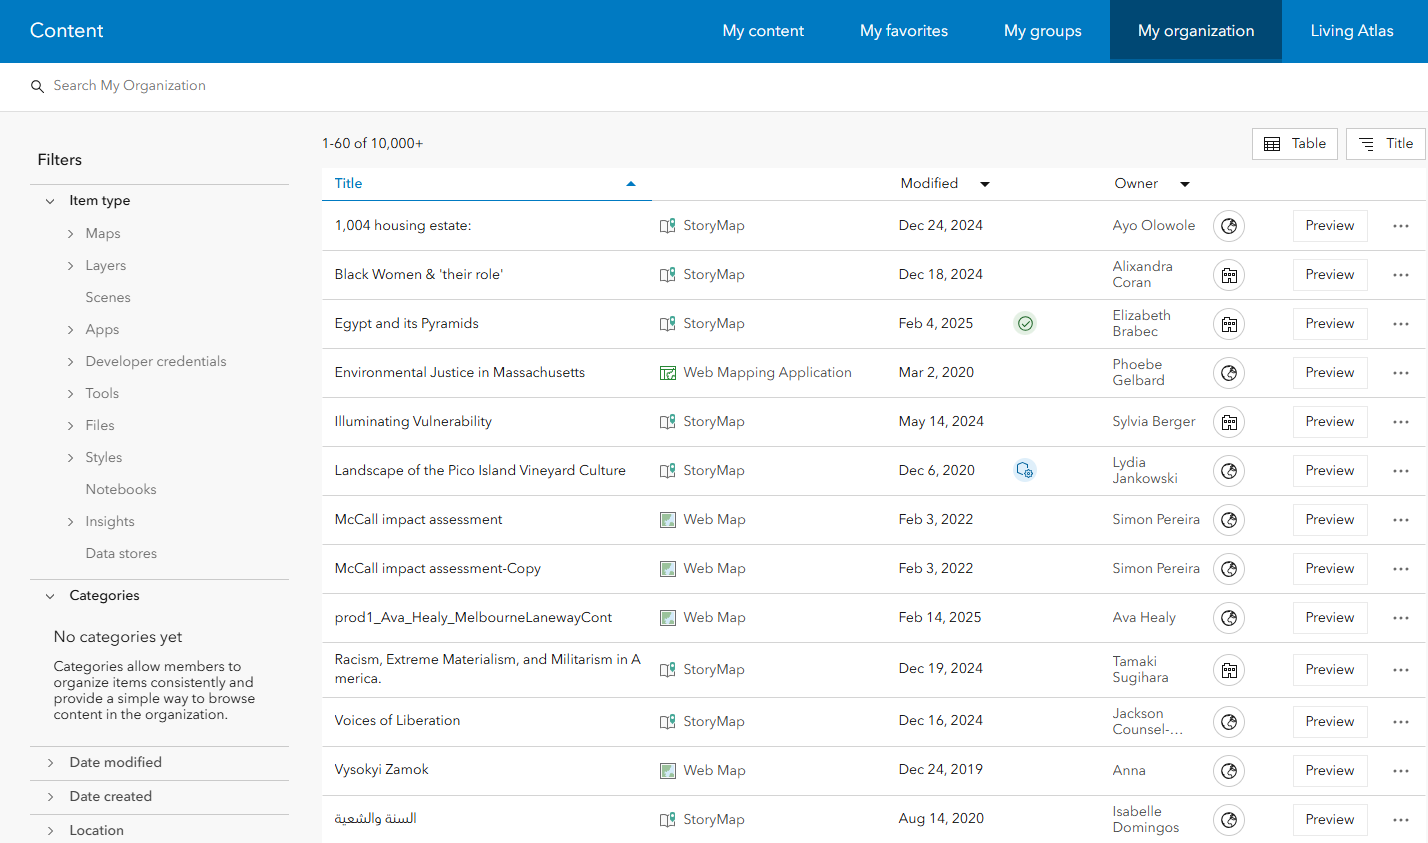Click authoritative badge on Egypt and its Pyramids
The height and width of the screenshot is (843, 1428).
pos(1025,323)
